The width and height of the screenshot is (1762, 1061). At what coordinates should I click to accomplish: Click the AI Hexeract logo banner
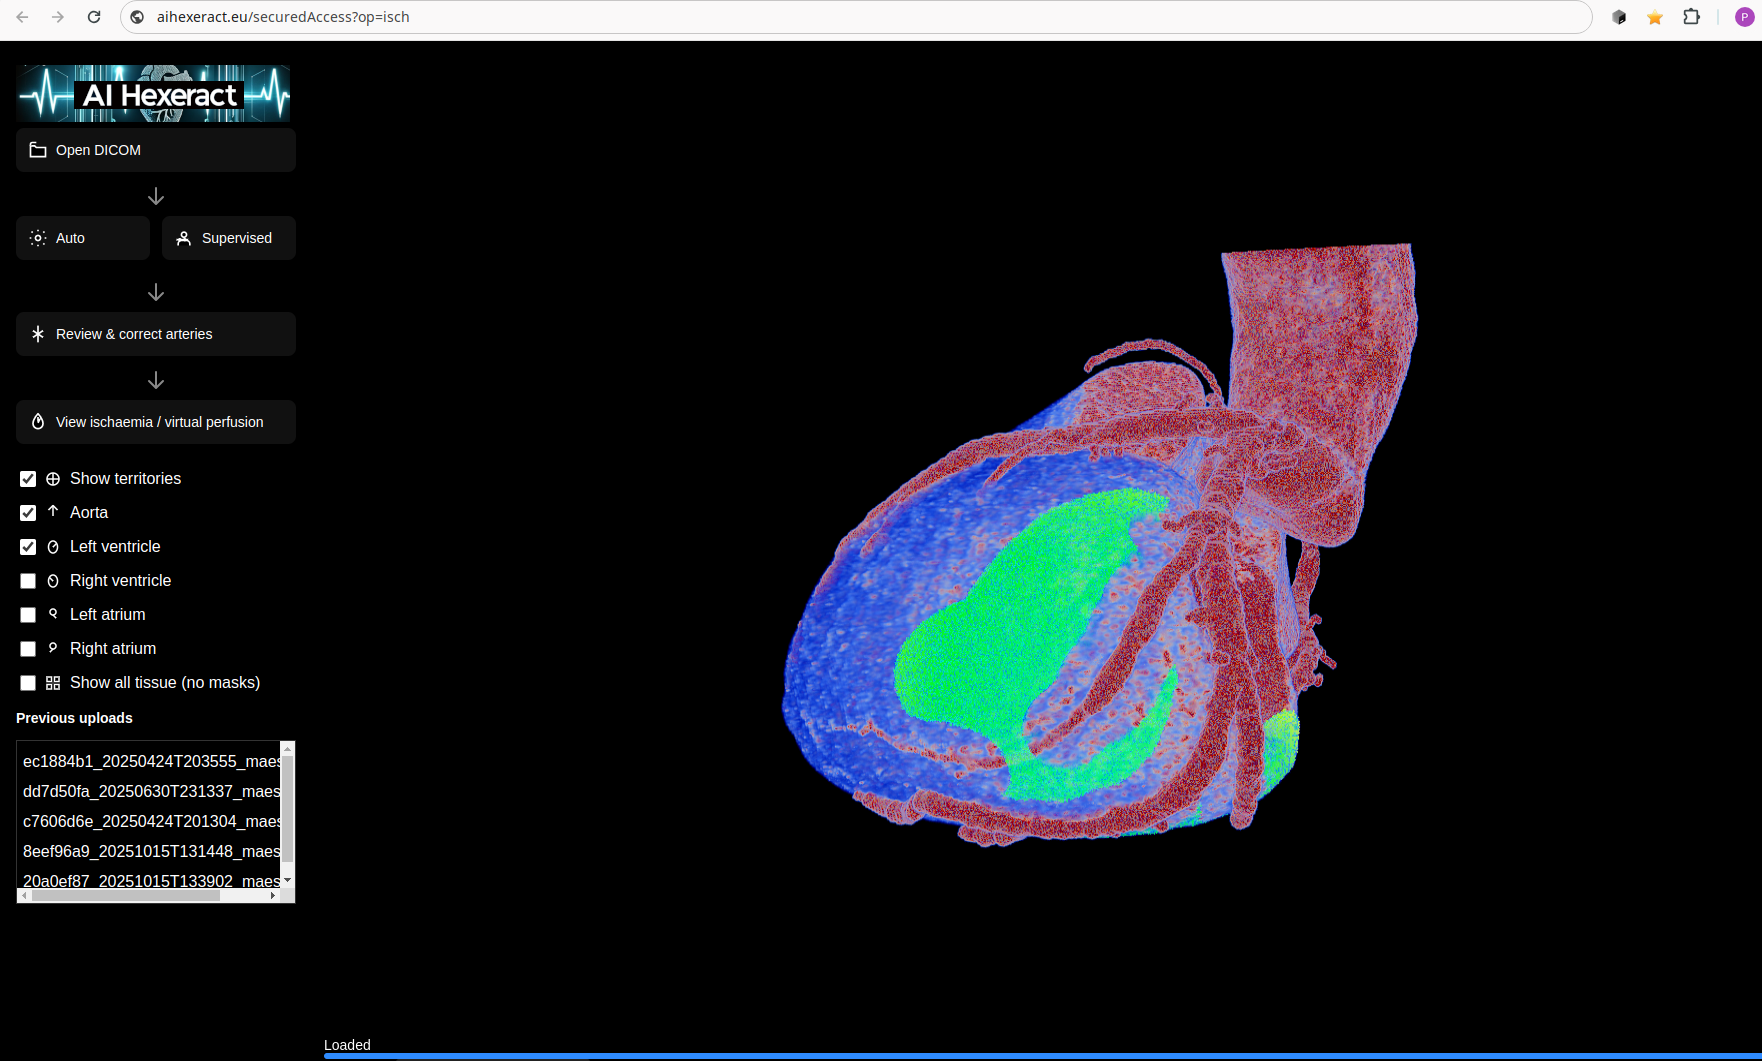point(154,93)
